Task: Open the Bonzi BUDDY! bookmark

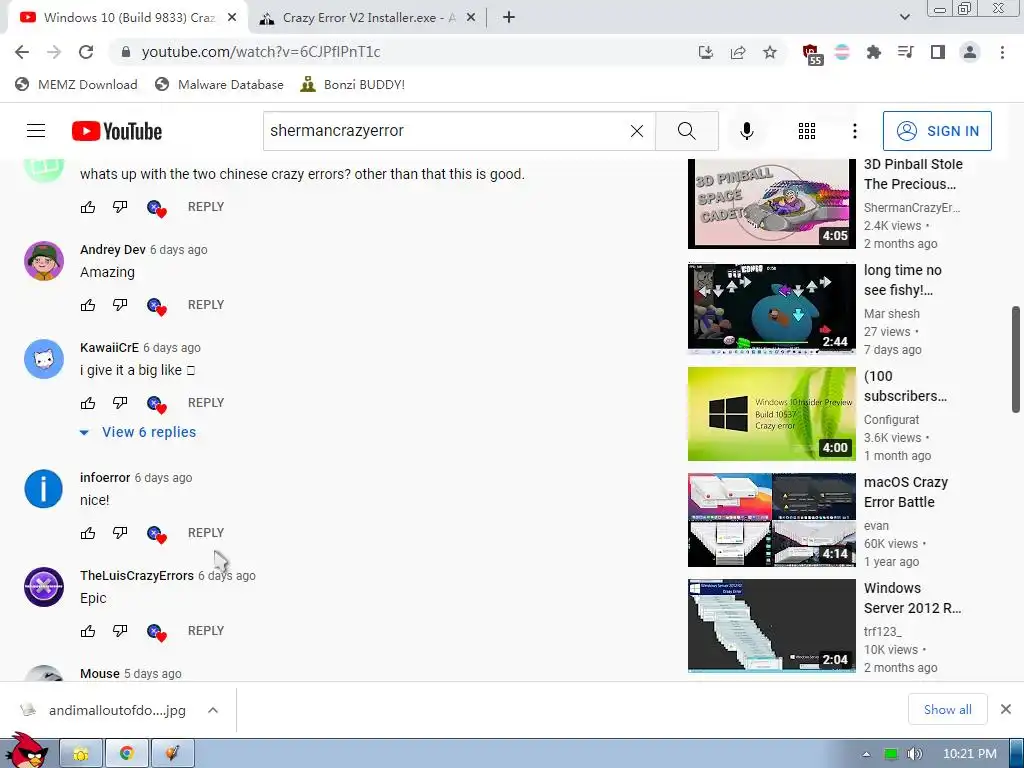Action: point(353,84)
